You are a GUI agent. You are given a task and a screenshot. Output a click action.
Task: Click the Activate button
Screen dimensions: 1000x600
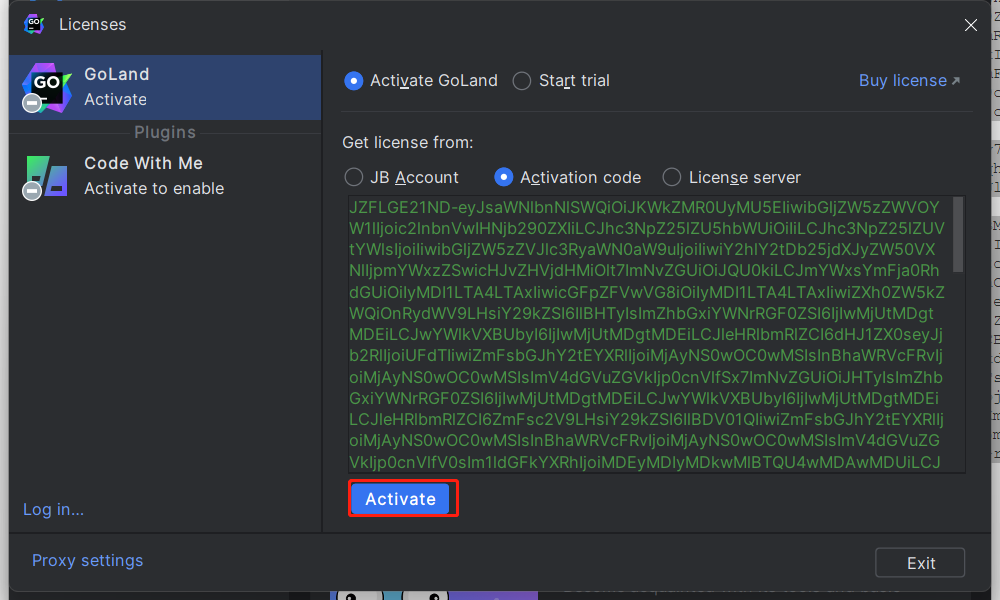point(401,499)
